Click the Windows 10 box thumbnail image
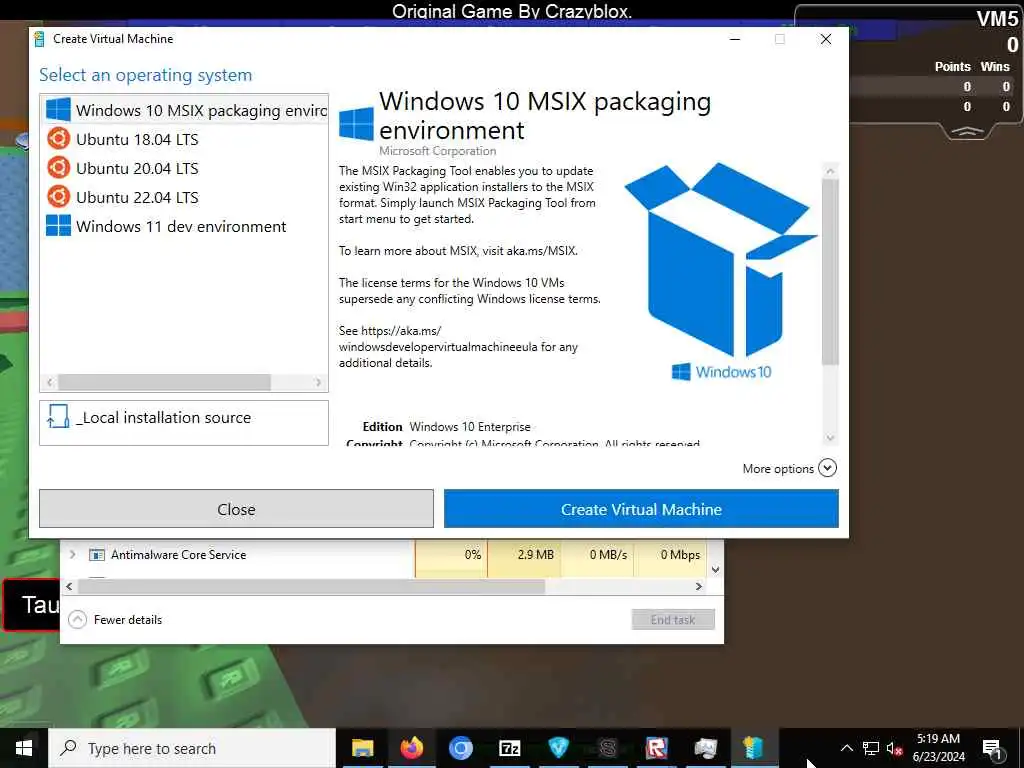 (721, 272)
